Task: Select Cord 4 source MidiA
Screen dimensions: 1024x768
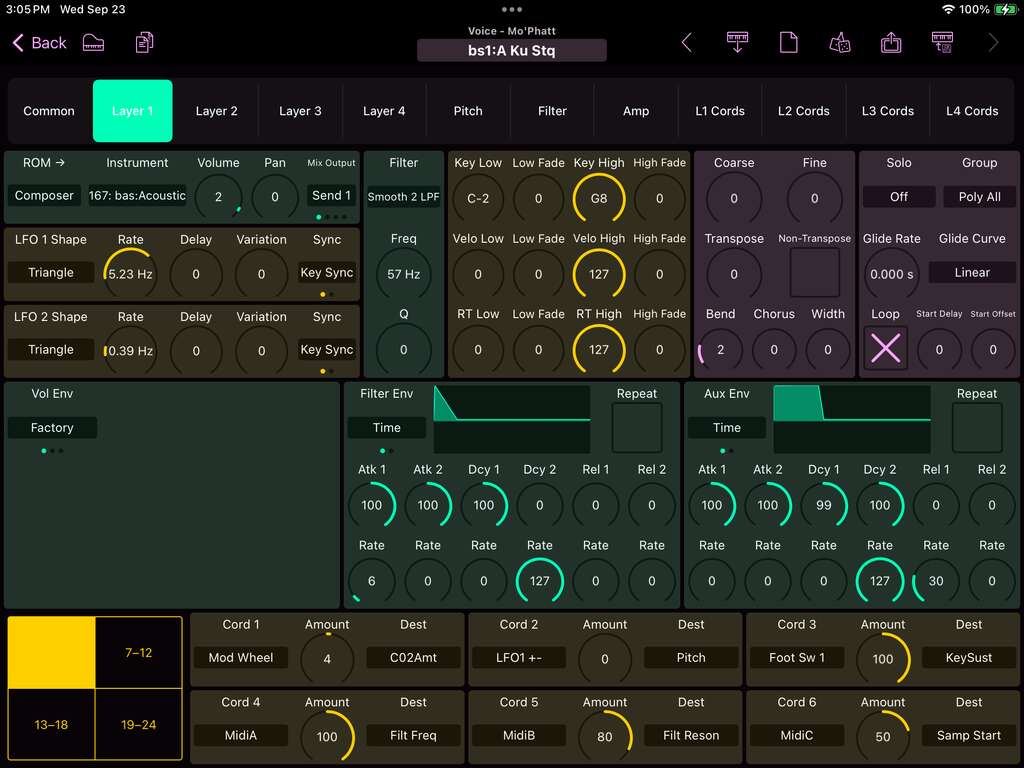Action: pyautogui.click(x=241, y=735)
